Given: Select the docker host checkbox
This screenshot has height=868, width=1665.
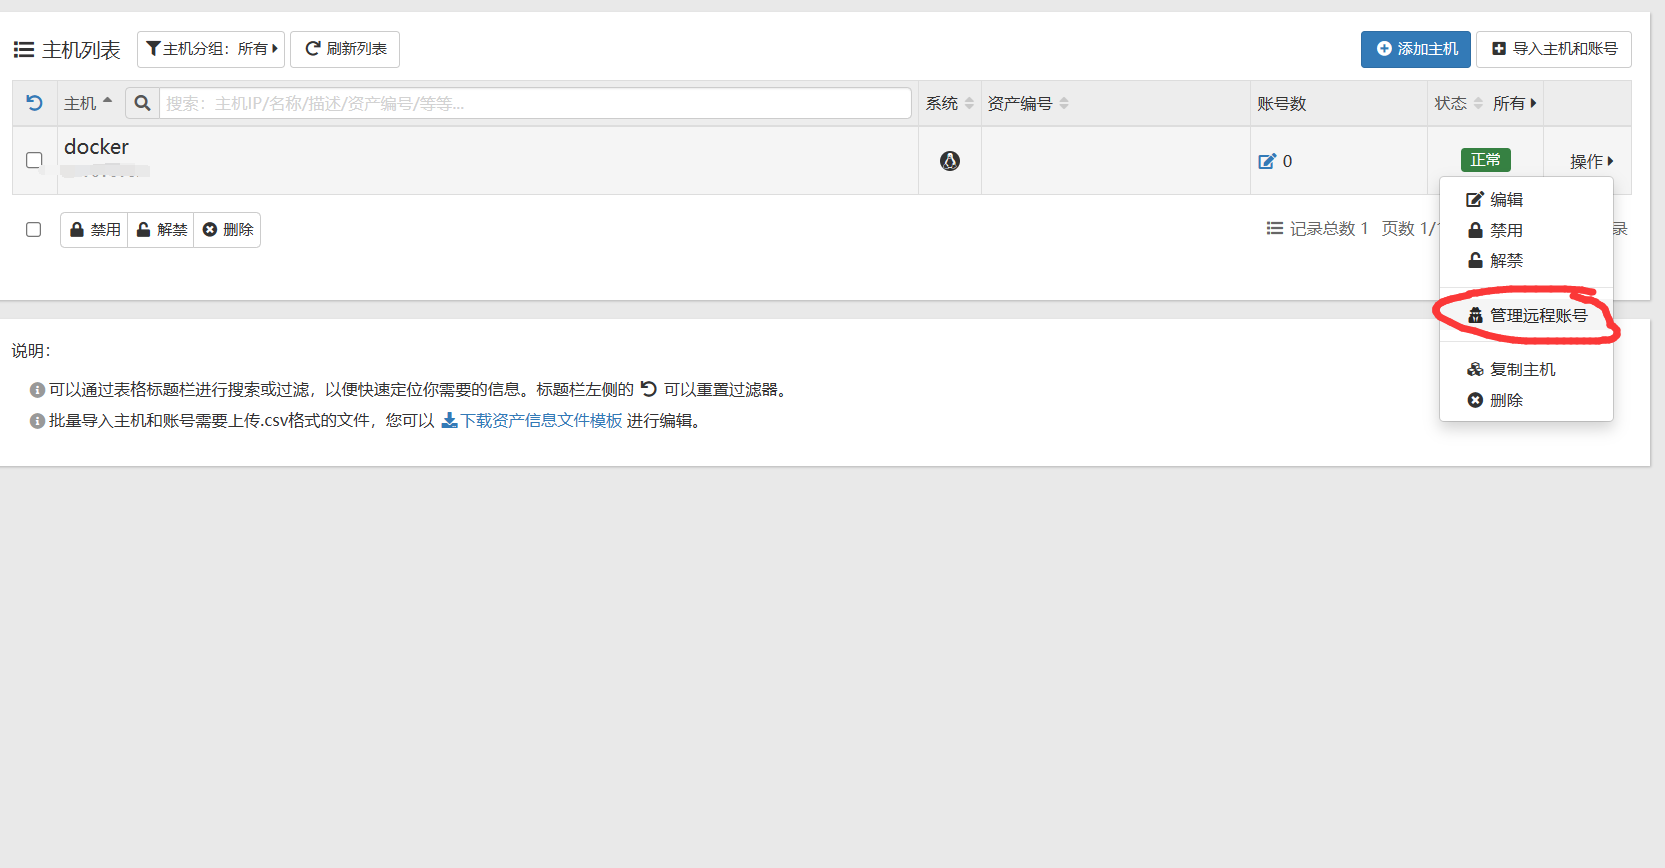Looking at the screenshot, I should click(x=34, y=160).
